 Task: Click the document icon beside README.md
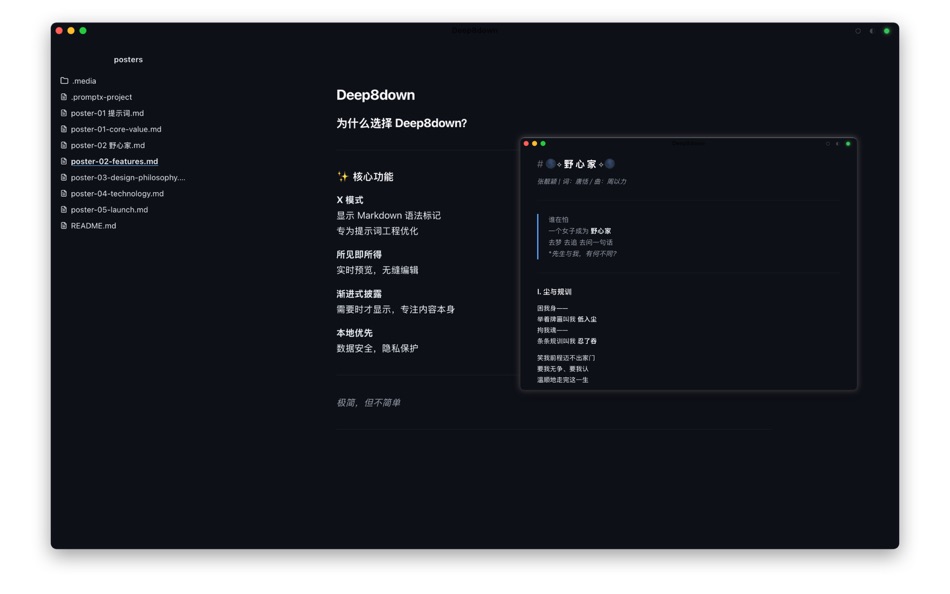click(x=63, y=226)
